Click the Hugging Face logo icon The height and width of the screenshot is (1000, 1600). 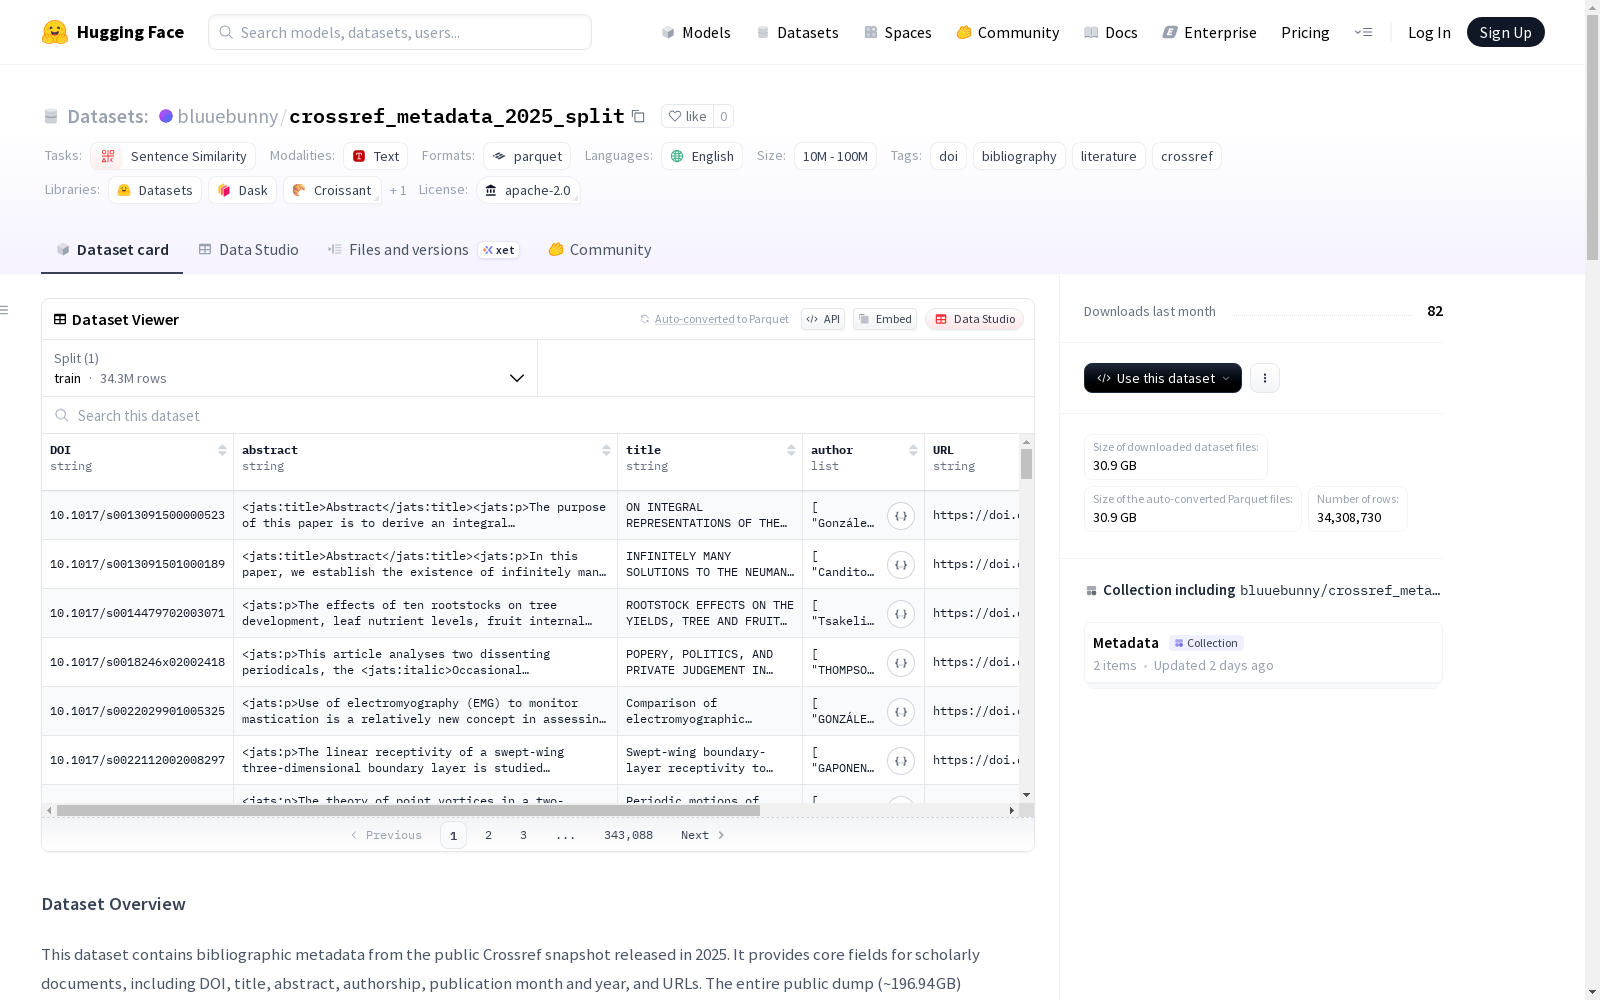[55, 32]
